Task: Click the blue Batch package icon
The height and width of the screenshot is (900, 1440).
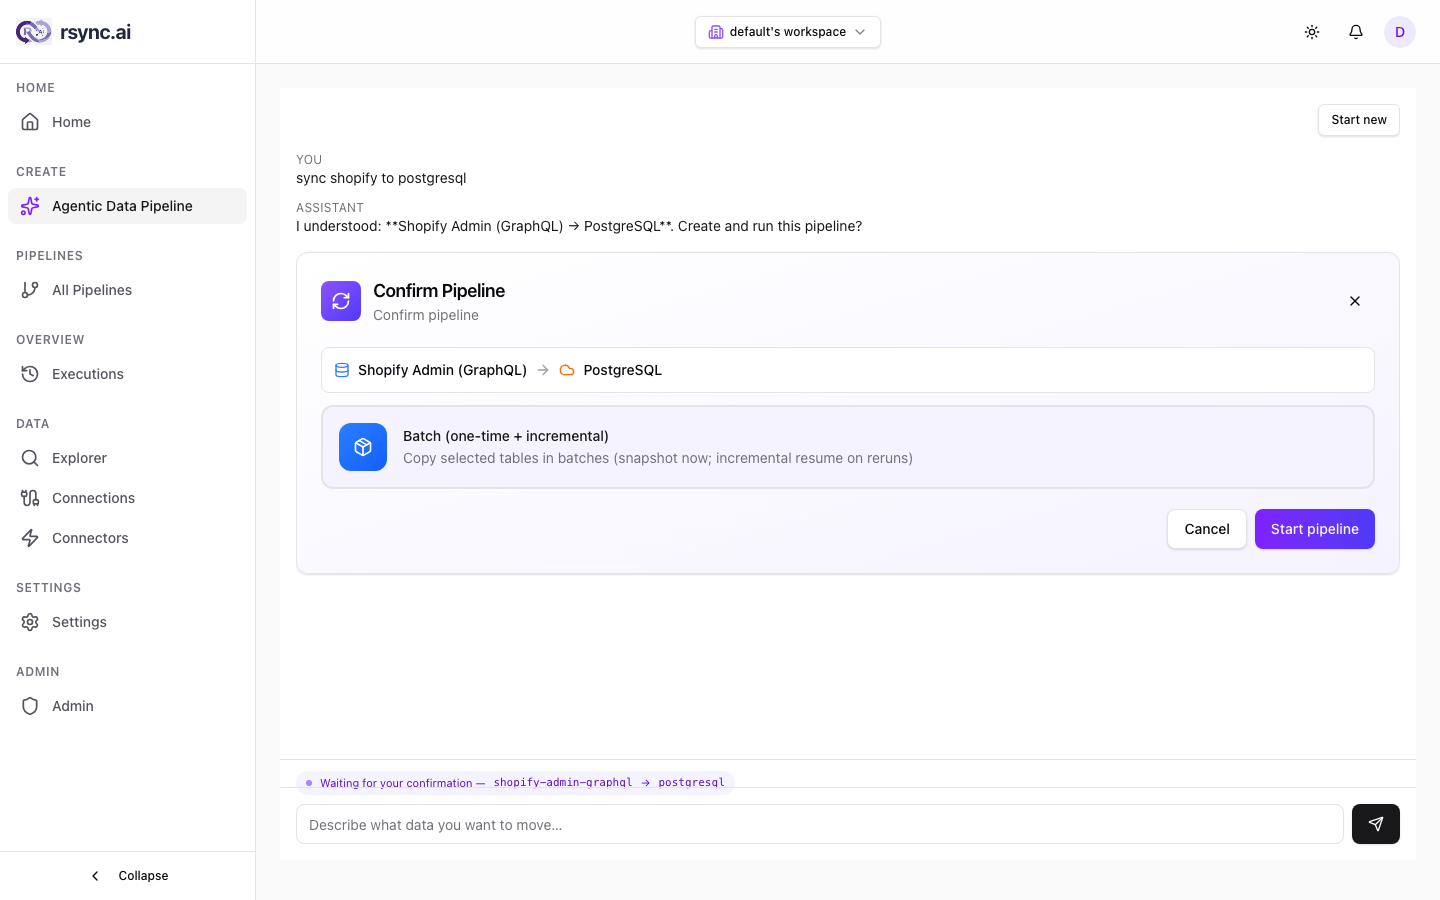Action: [363, 447]
